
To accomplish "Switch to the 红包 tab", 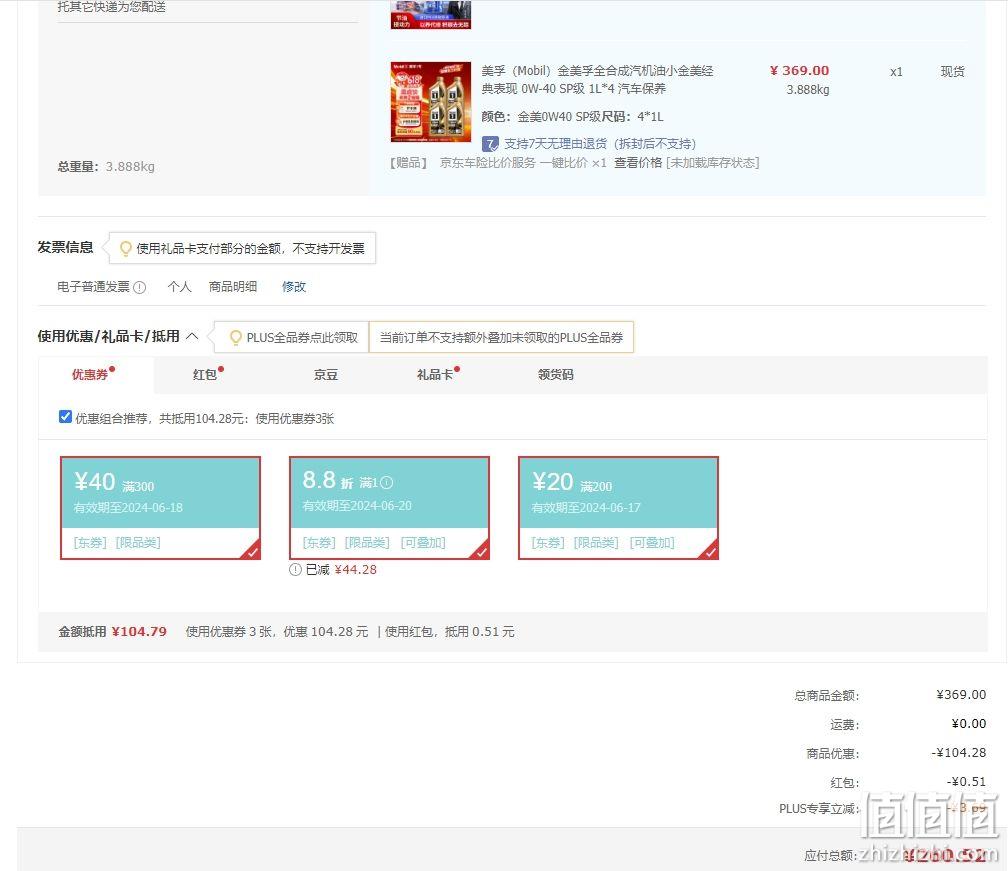I will [205, 375].
